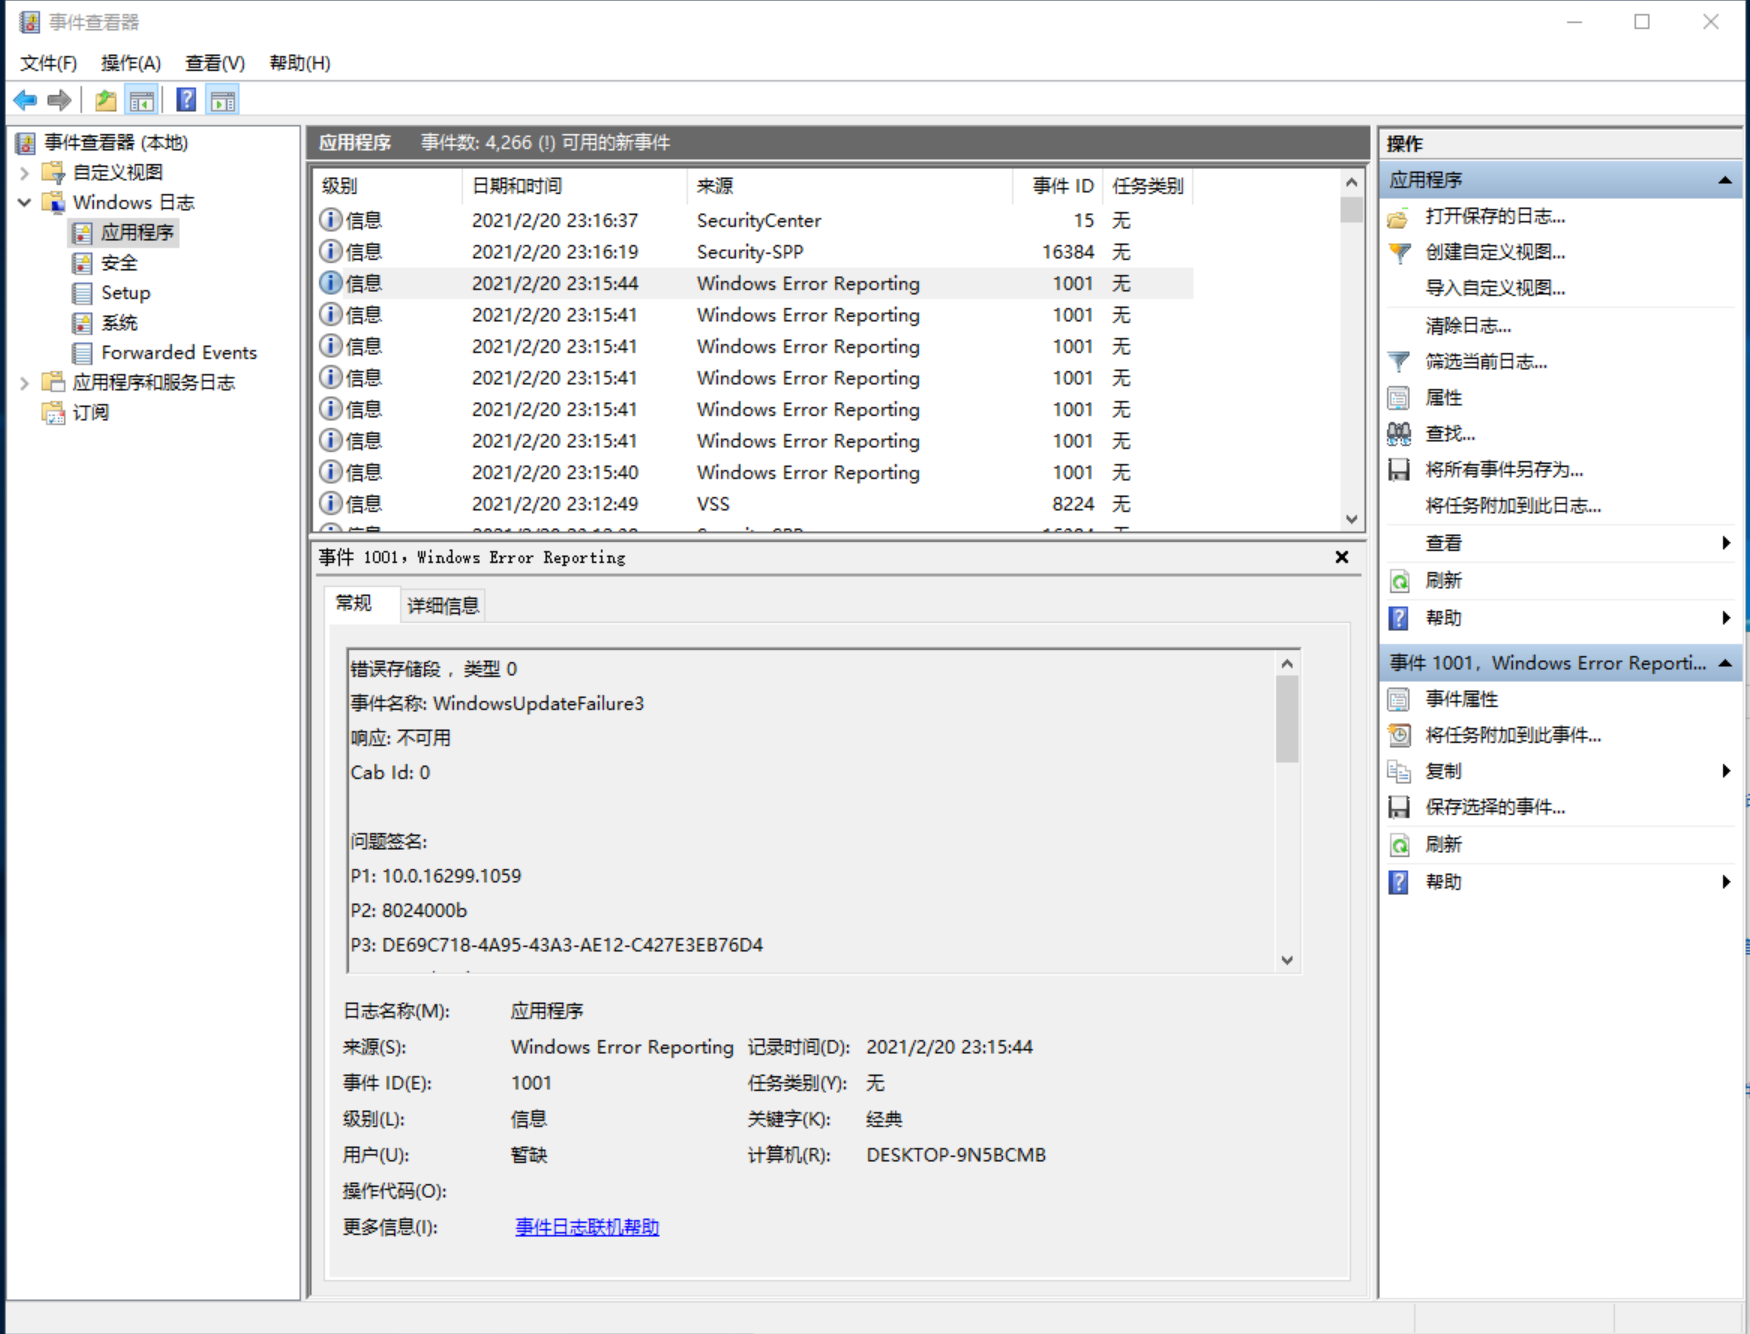This screenshot has width=1750, height=1334.
Task: Click the back arrow toolbar icon
Action: pos(25,100)
